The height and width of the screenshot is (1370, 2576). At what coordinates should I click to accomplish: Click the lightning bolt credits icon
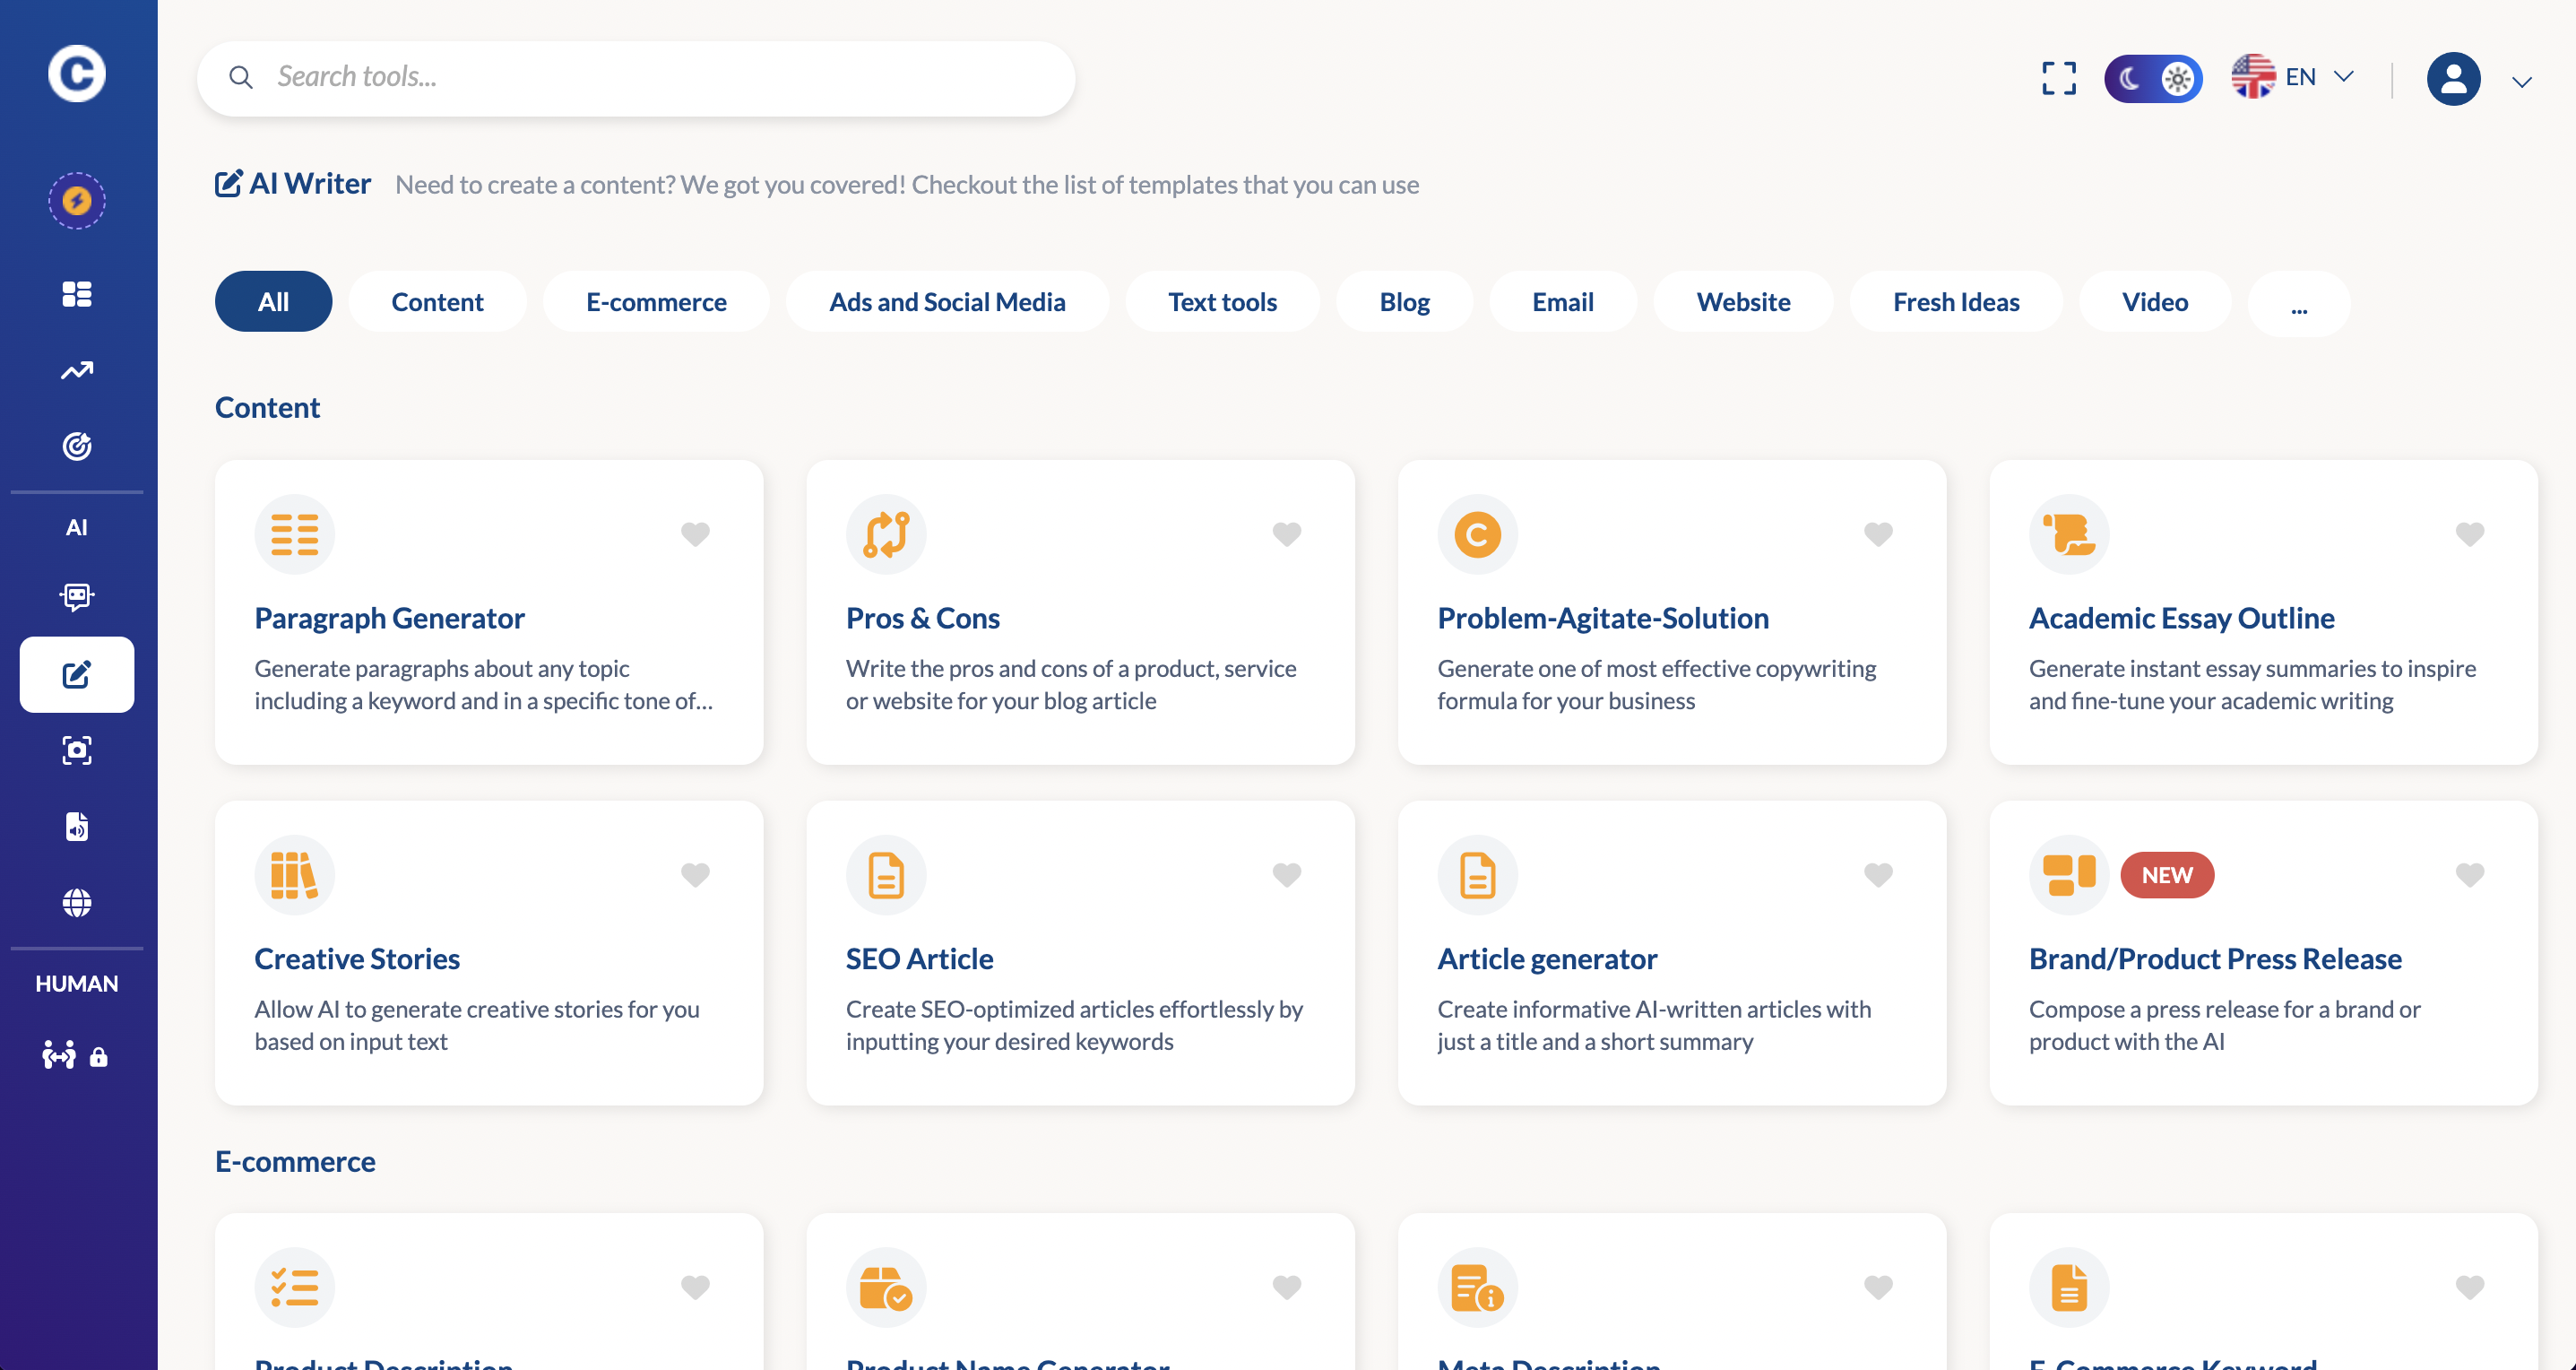pyautogui.click(x=77, y=201)
